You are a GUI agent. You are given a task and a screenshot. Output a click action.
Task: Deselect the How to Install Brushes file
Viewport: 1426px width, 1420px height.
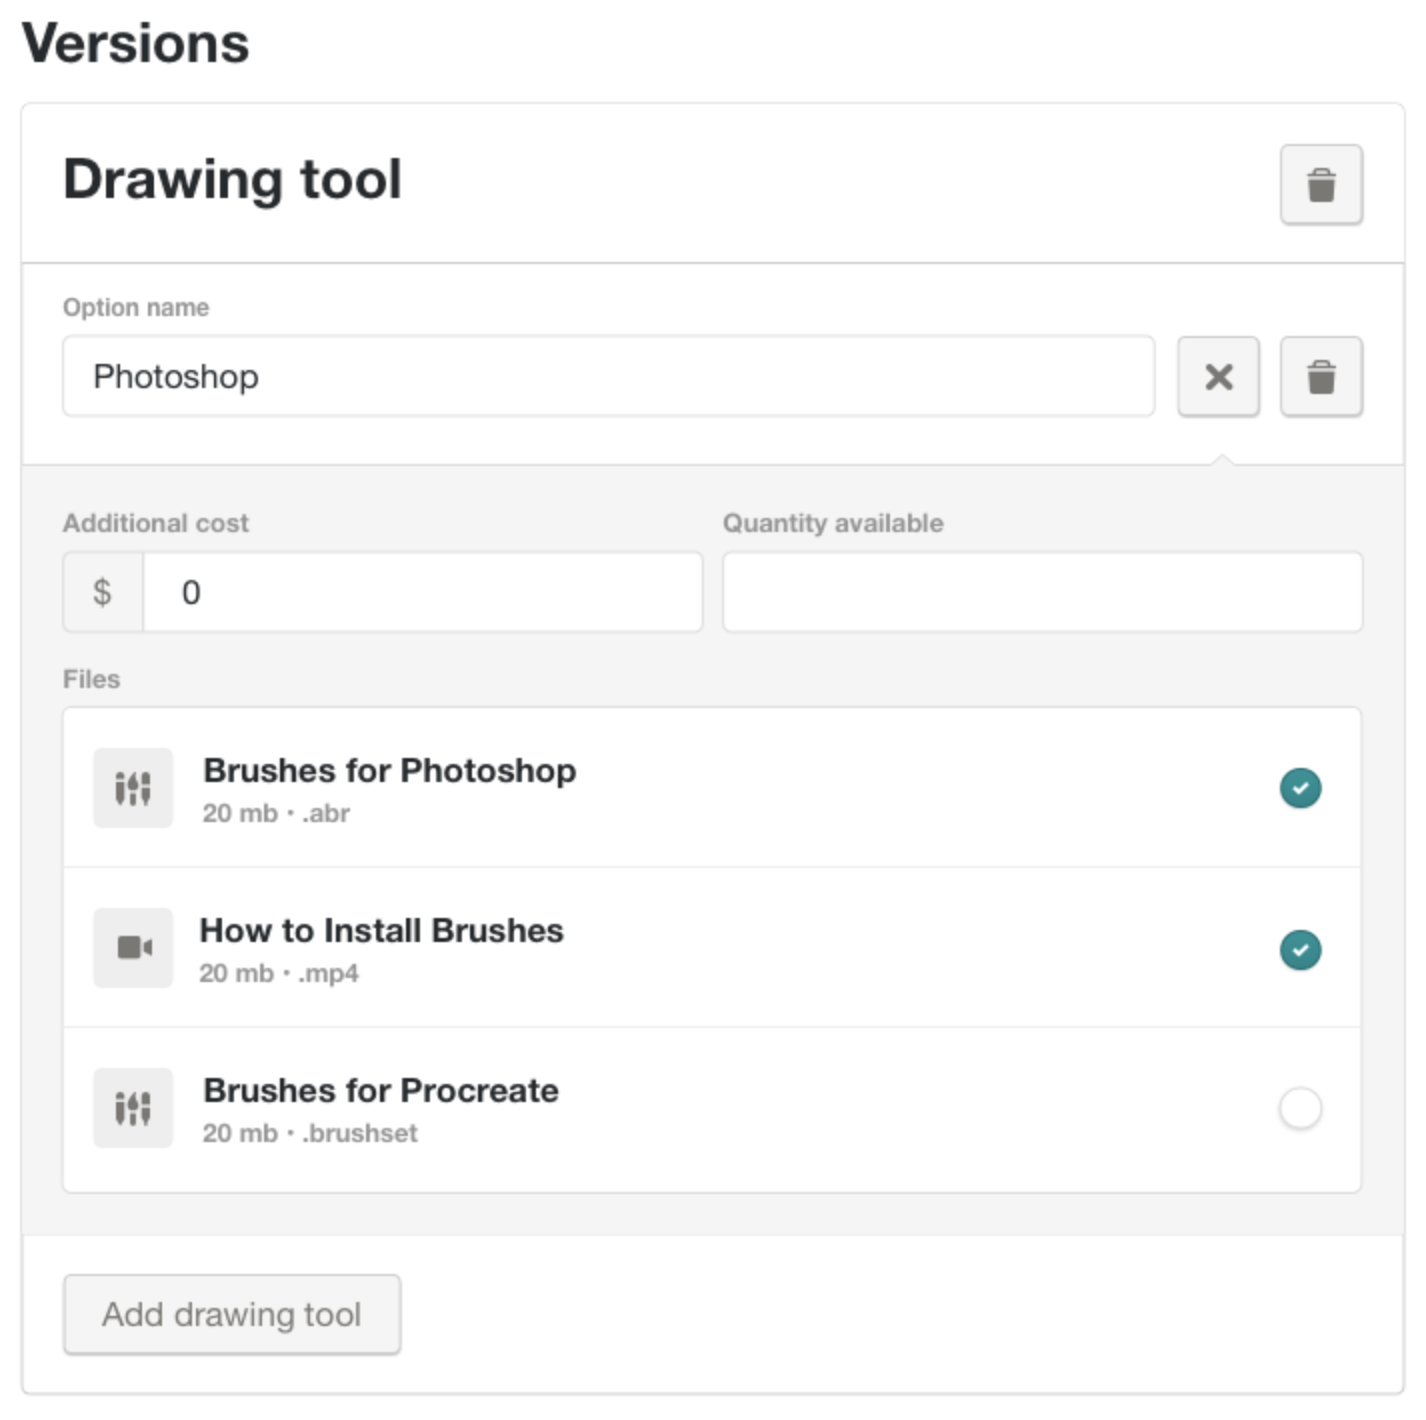tap(1300, 949)
